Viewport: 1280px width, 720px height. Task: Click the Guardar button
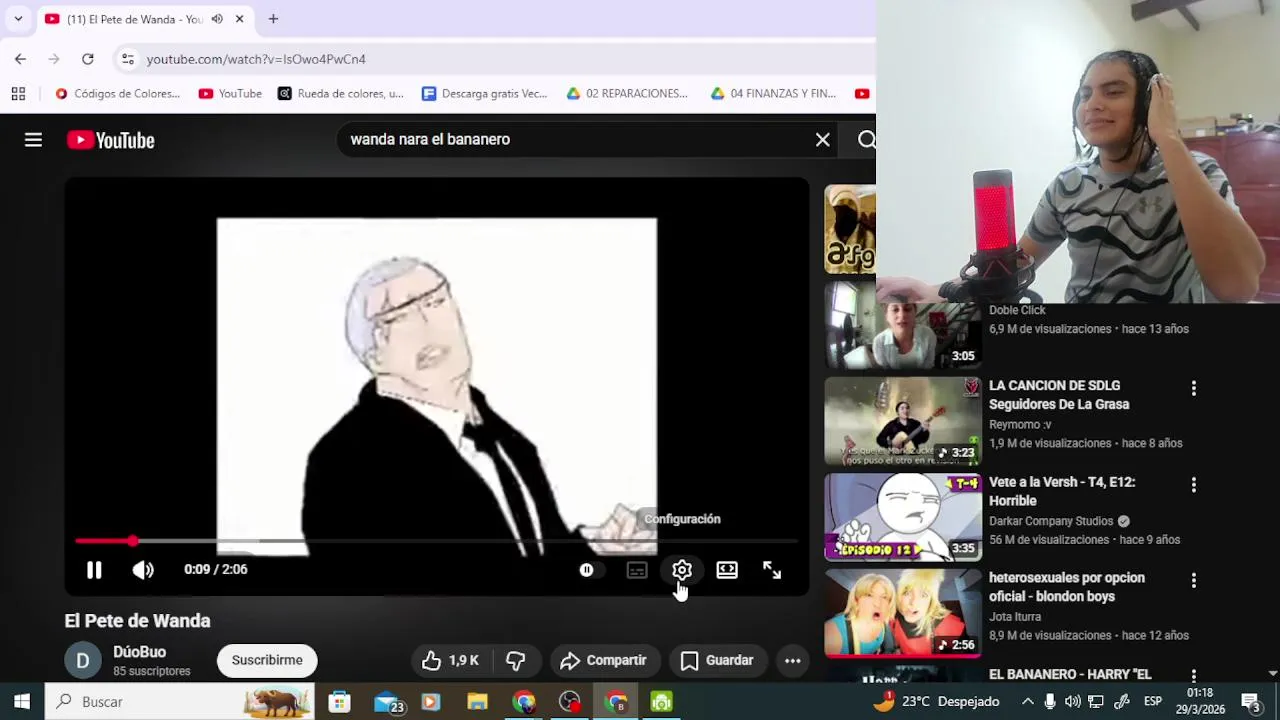tap(716, 660)
